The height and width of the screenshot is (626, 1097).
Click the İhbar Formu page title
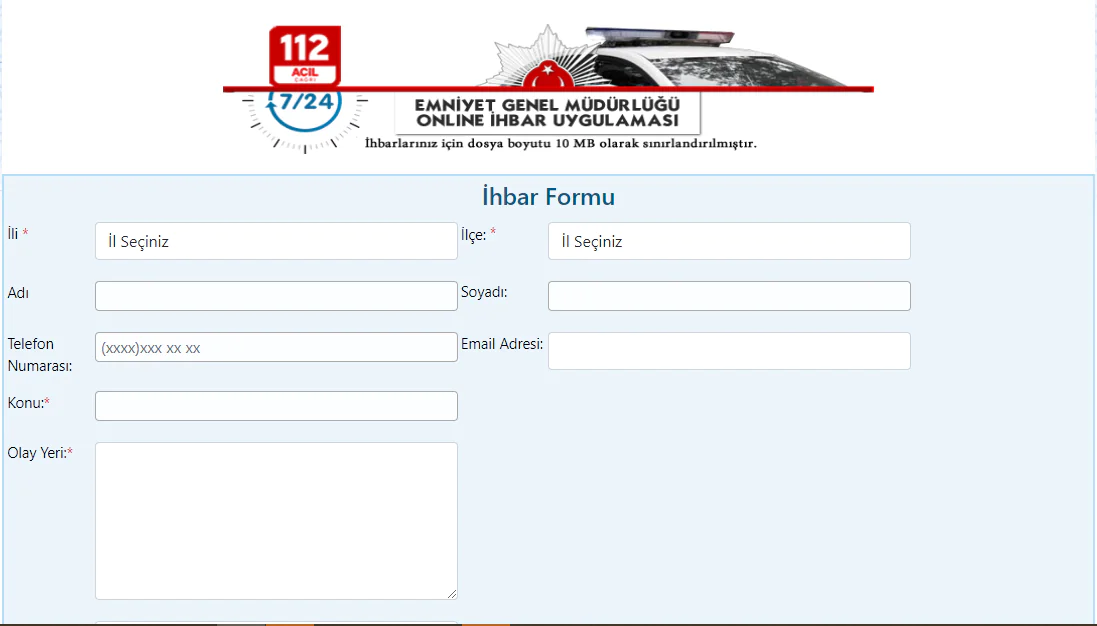coord(548,196)
